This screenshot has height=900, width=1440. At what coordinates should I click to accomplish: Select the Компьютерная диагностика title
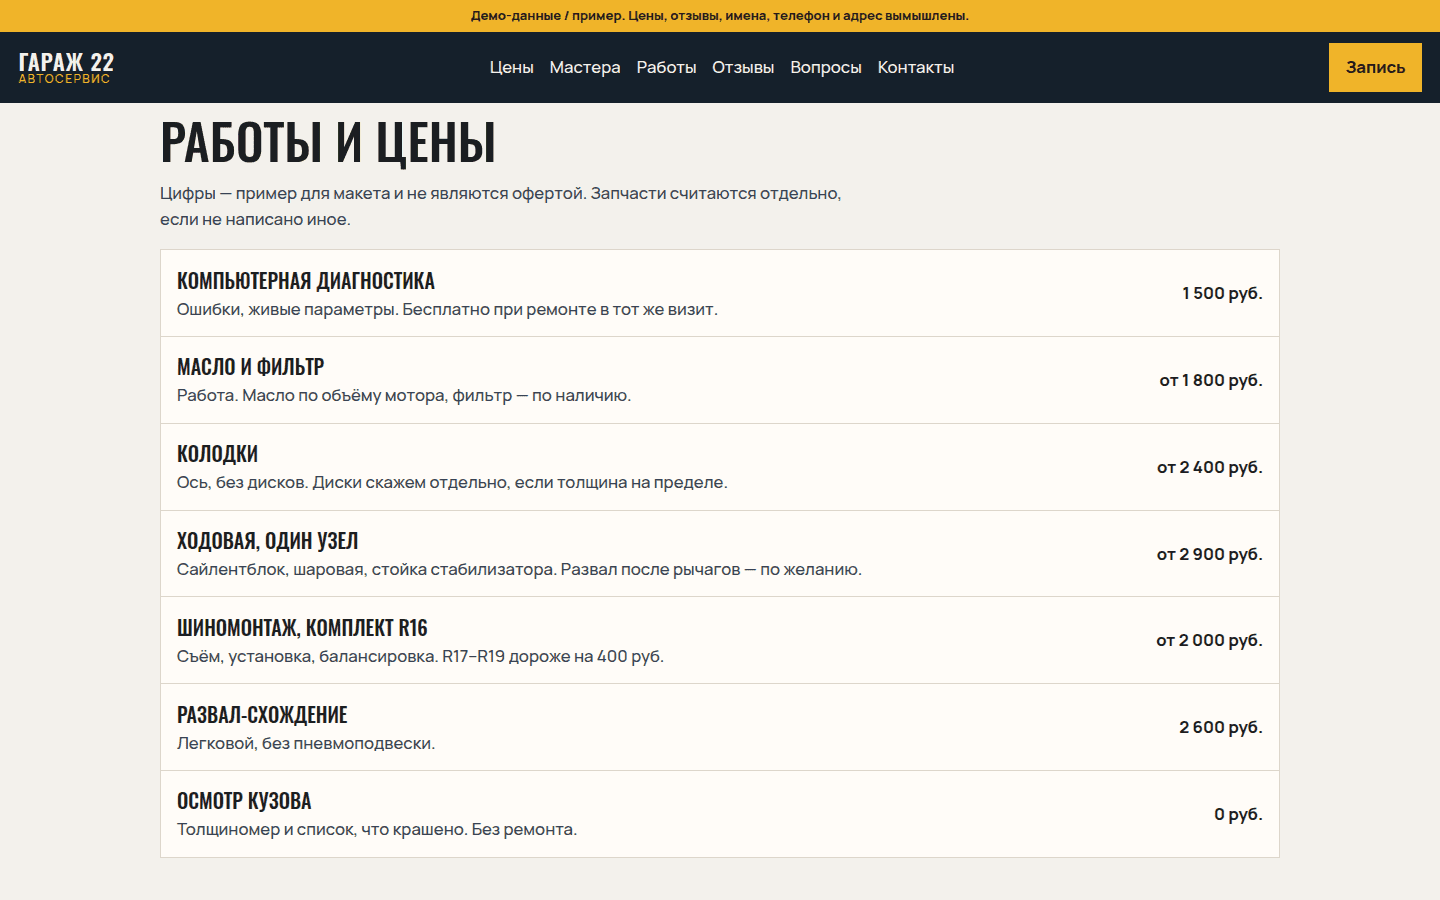[306, 281]
